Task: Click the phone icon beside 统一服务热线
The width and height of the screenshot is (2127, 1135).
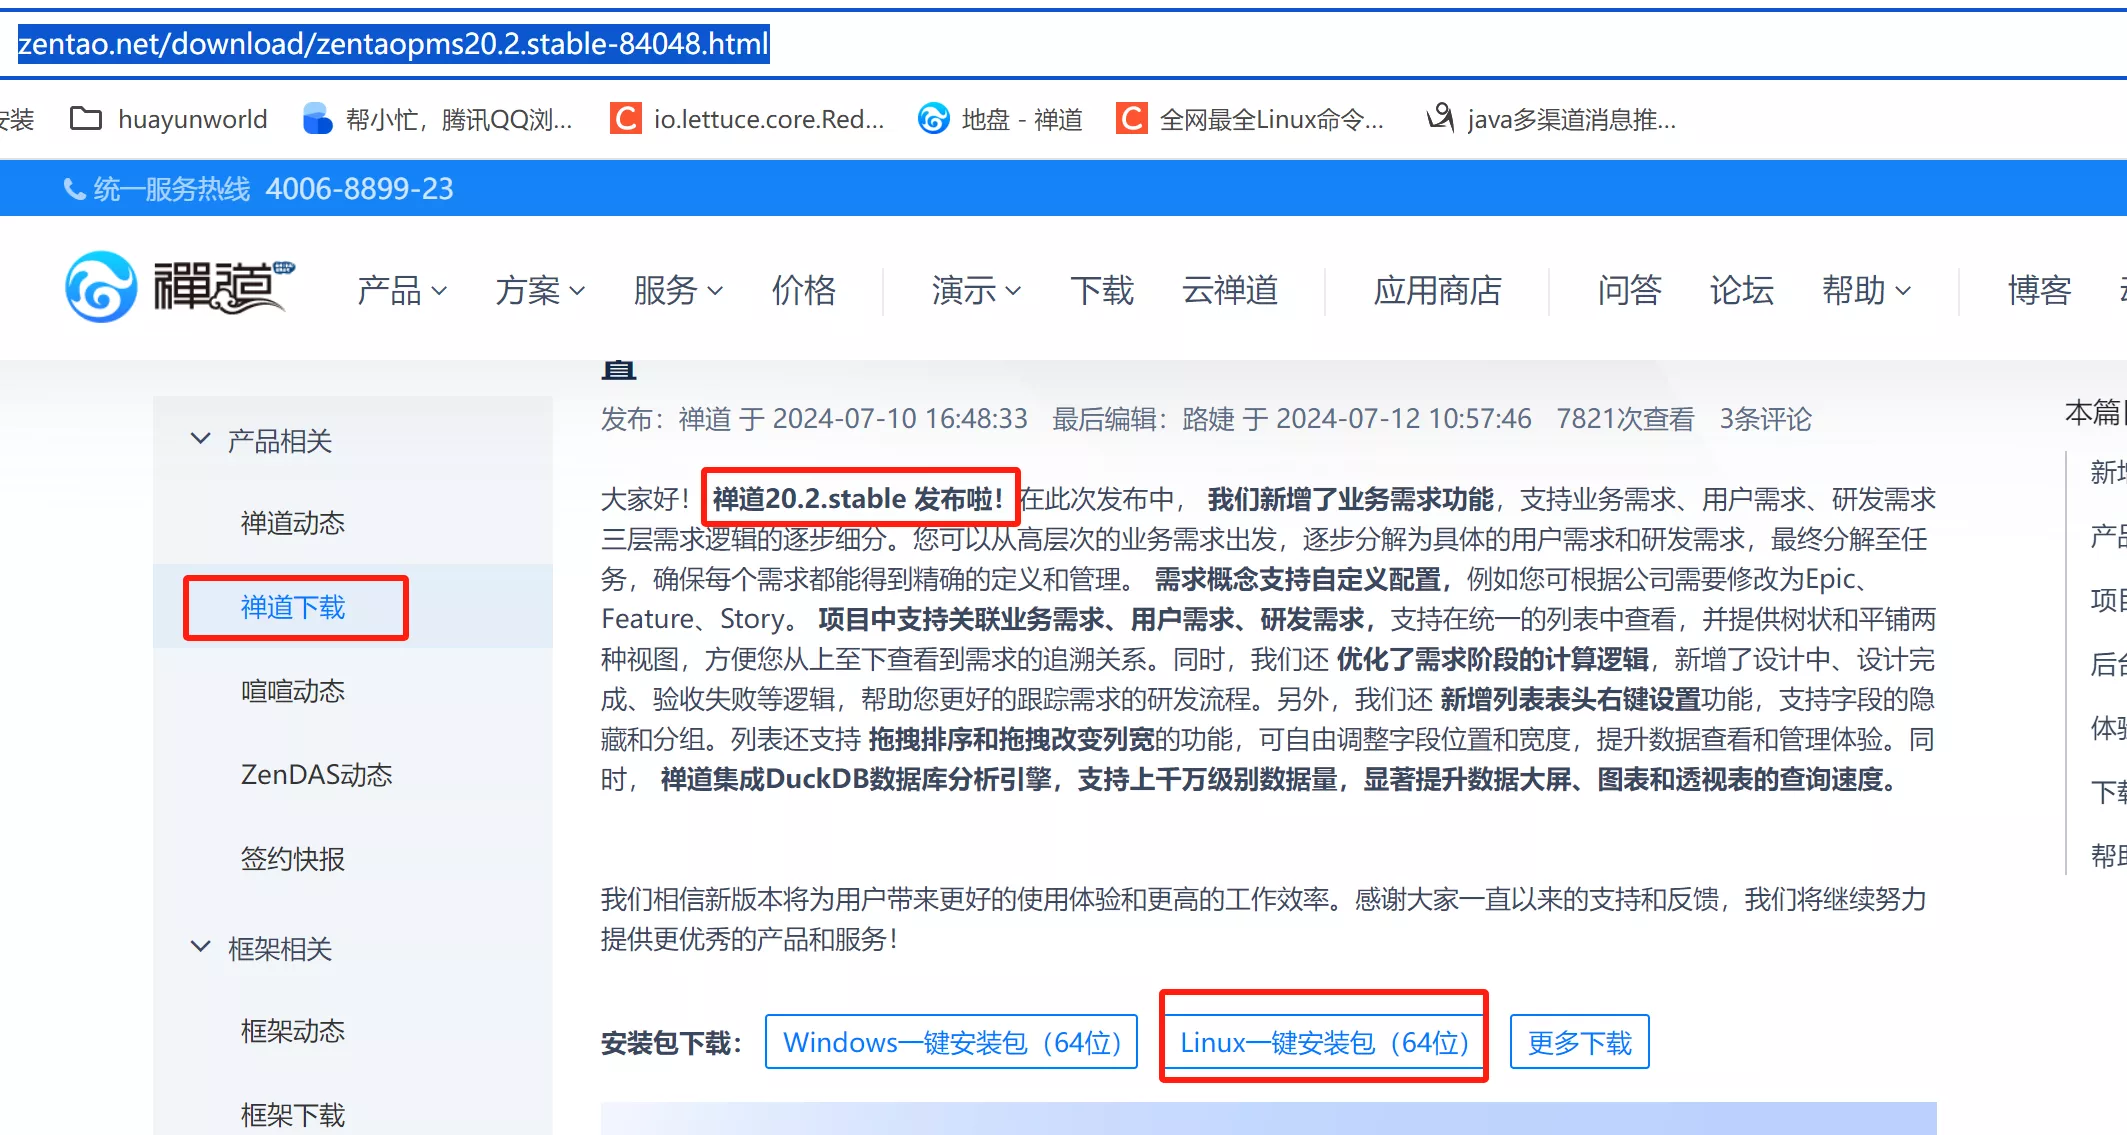Action: (x=74, y=189)
